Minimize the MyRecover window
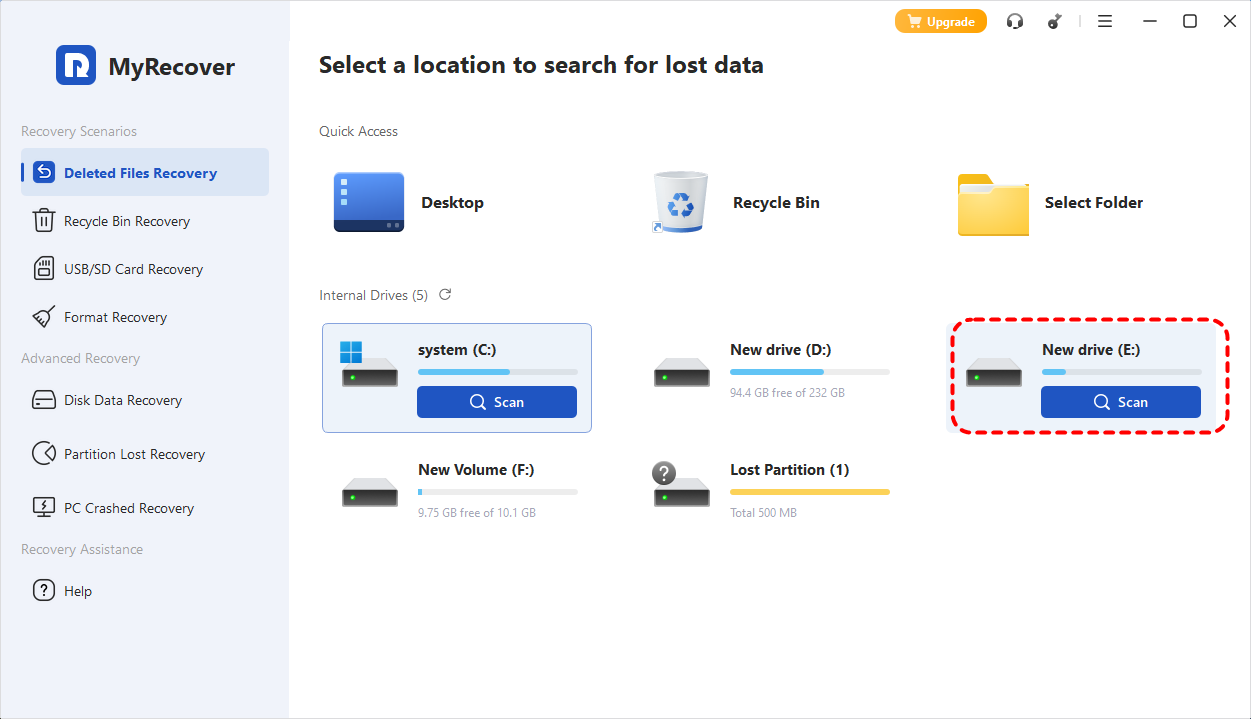The width and height of the screenshot is (1251, 719). coord(1149,21)
